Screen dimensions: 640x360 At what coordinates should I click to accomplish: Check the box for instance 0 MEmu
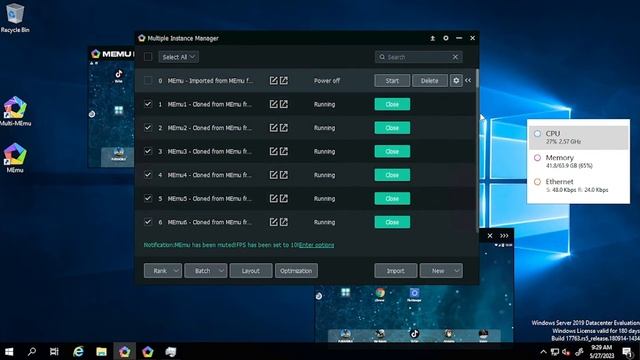point(148,80)
